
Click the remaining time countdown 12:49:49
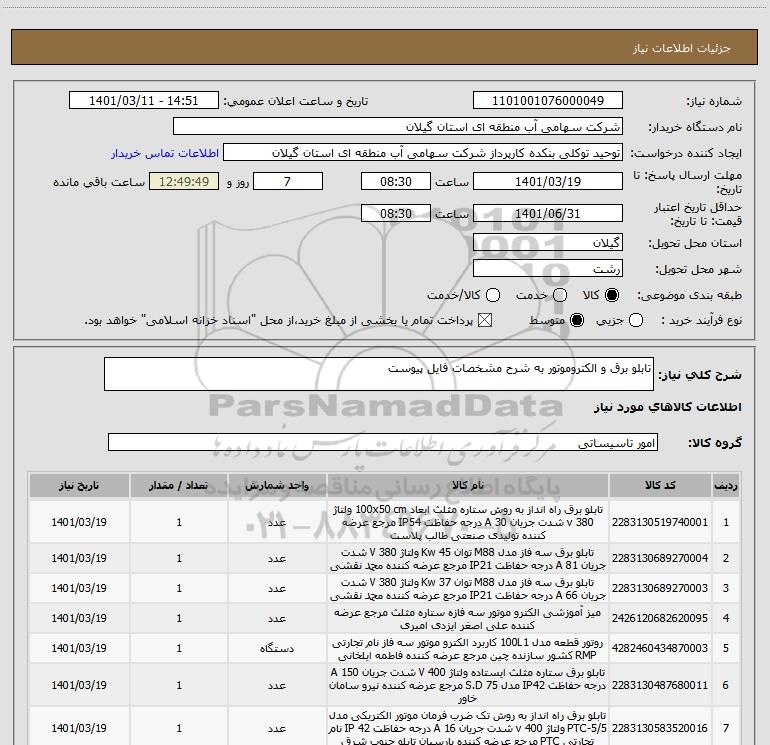[184, 182]
